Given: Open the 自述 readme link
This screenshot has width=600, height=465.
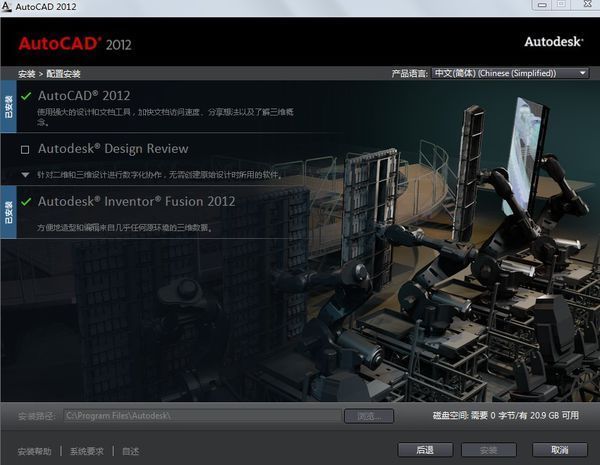Looking at the screenshot, I should click(x=130, y=452).
